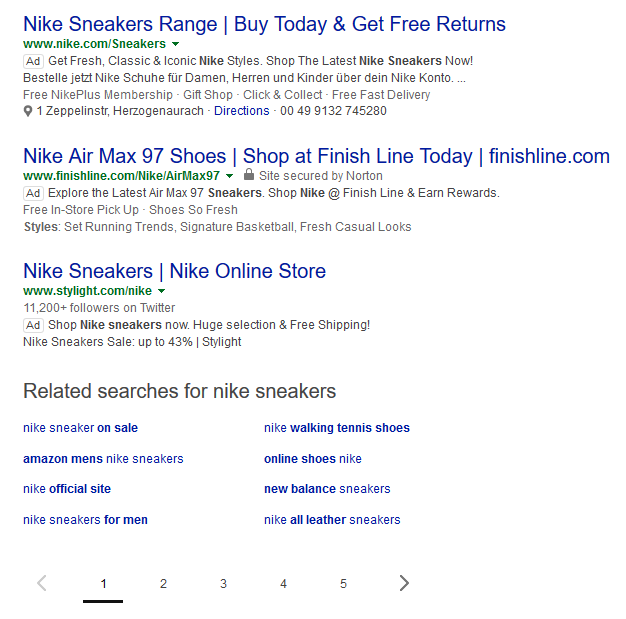Open Nike Sneakers Range ad headline
Viewport: 626px width, 619px height.
(264, 24)
